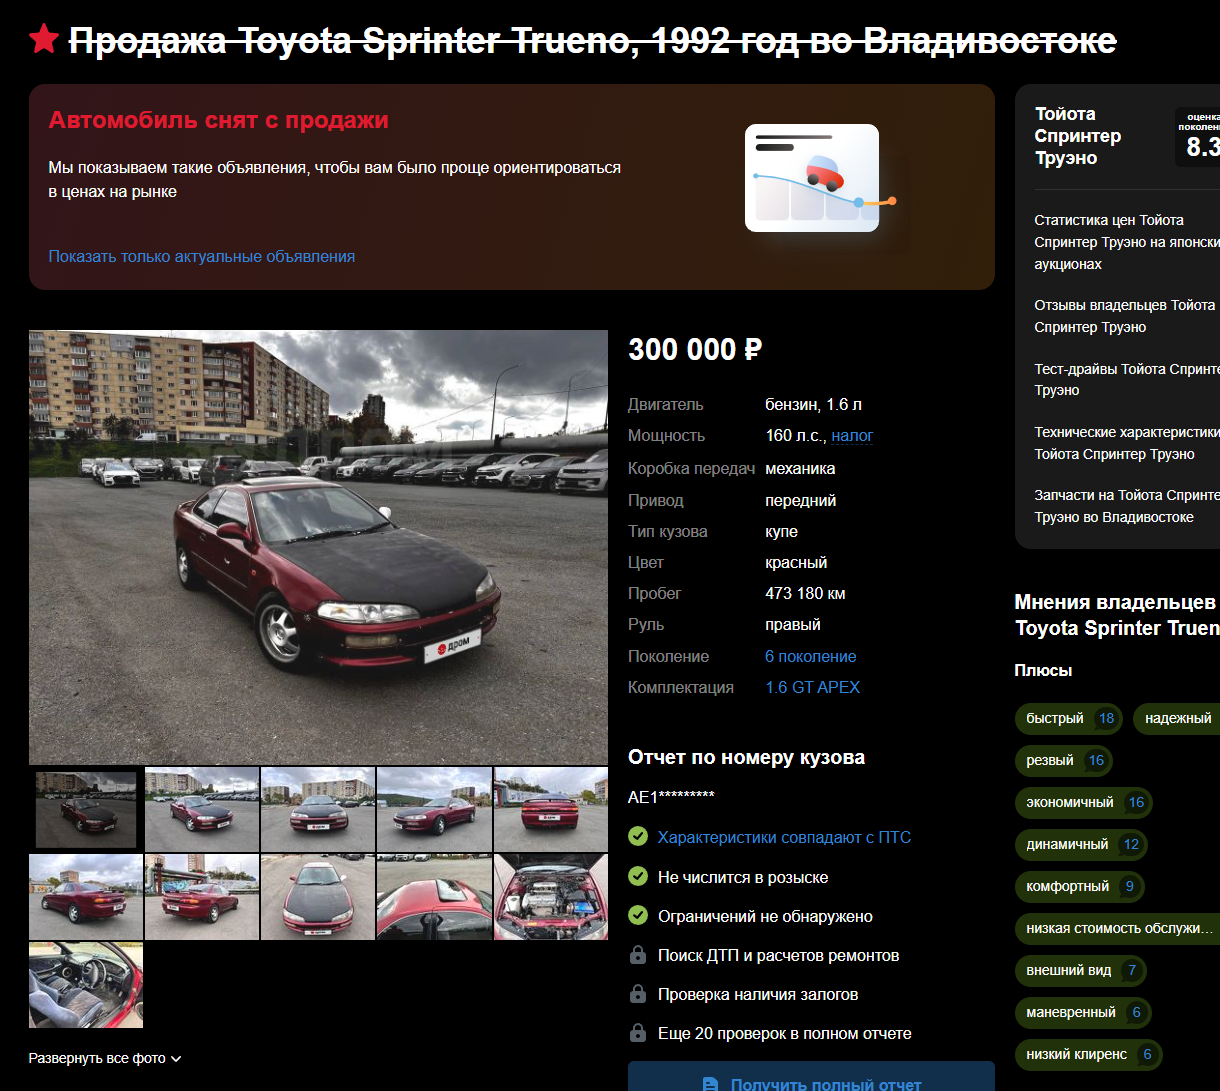This screenshot has width=1220, height=1091.
Task: Open the налог link next to power
Action: [852, 436]
